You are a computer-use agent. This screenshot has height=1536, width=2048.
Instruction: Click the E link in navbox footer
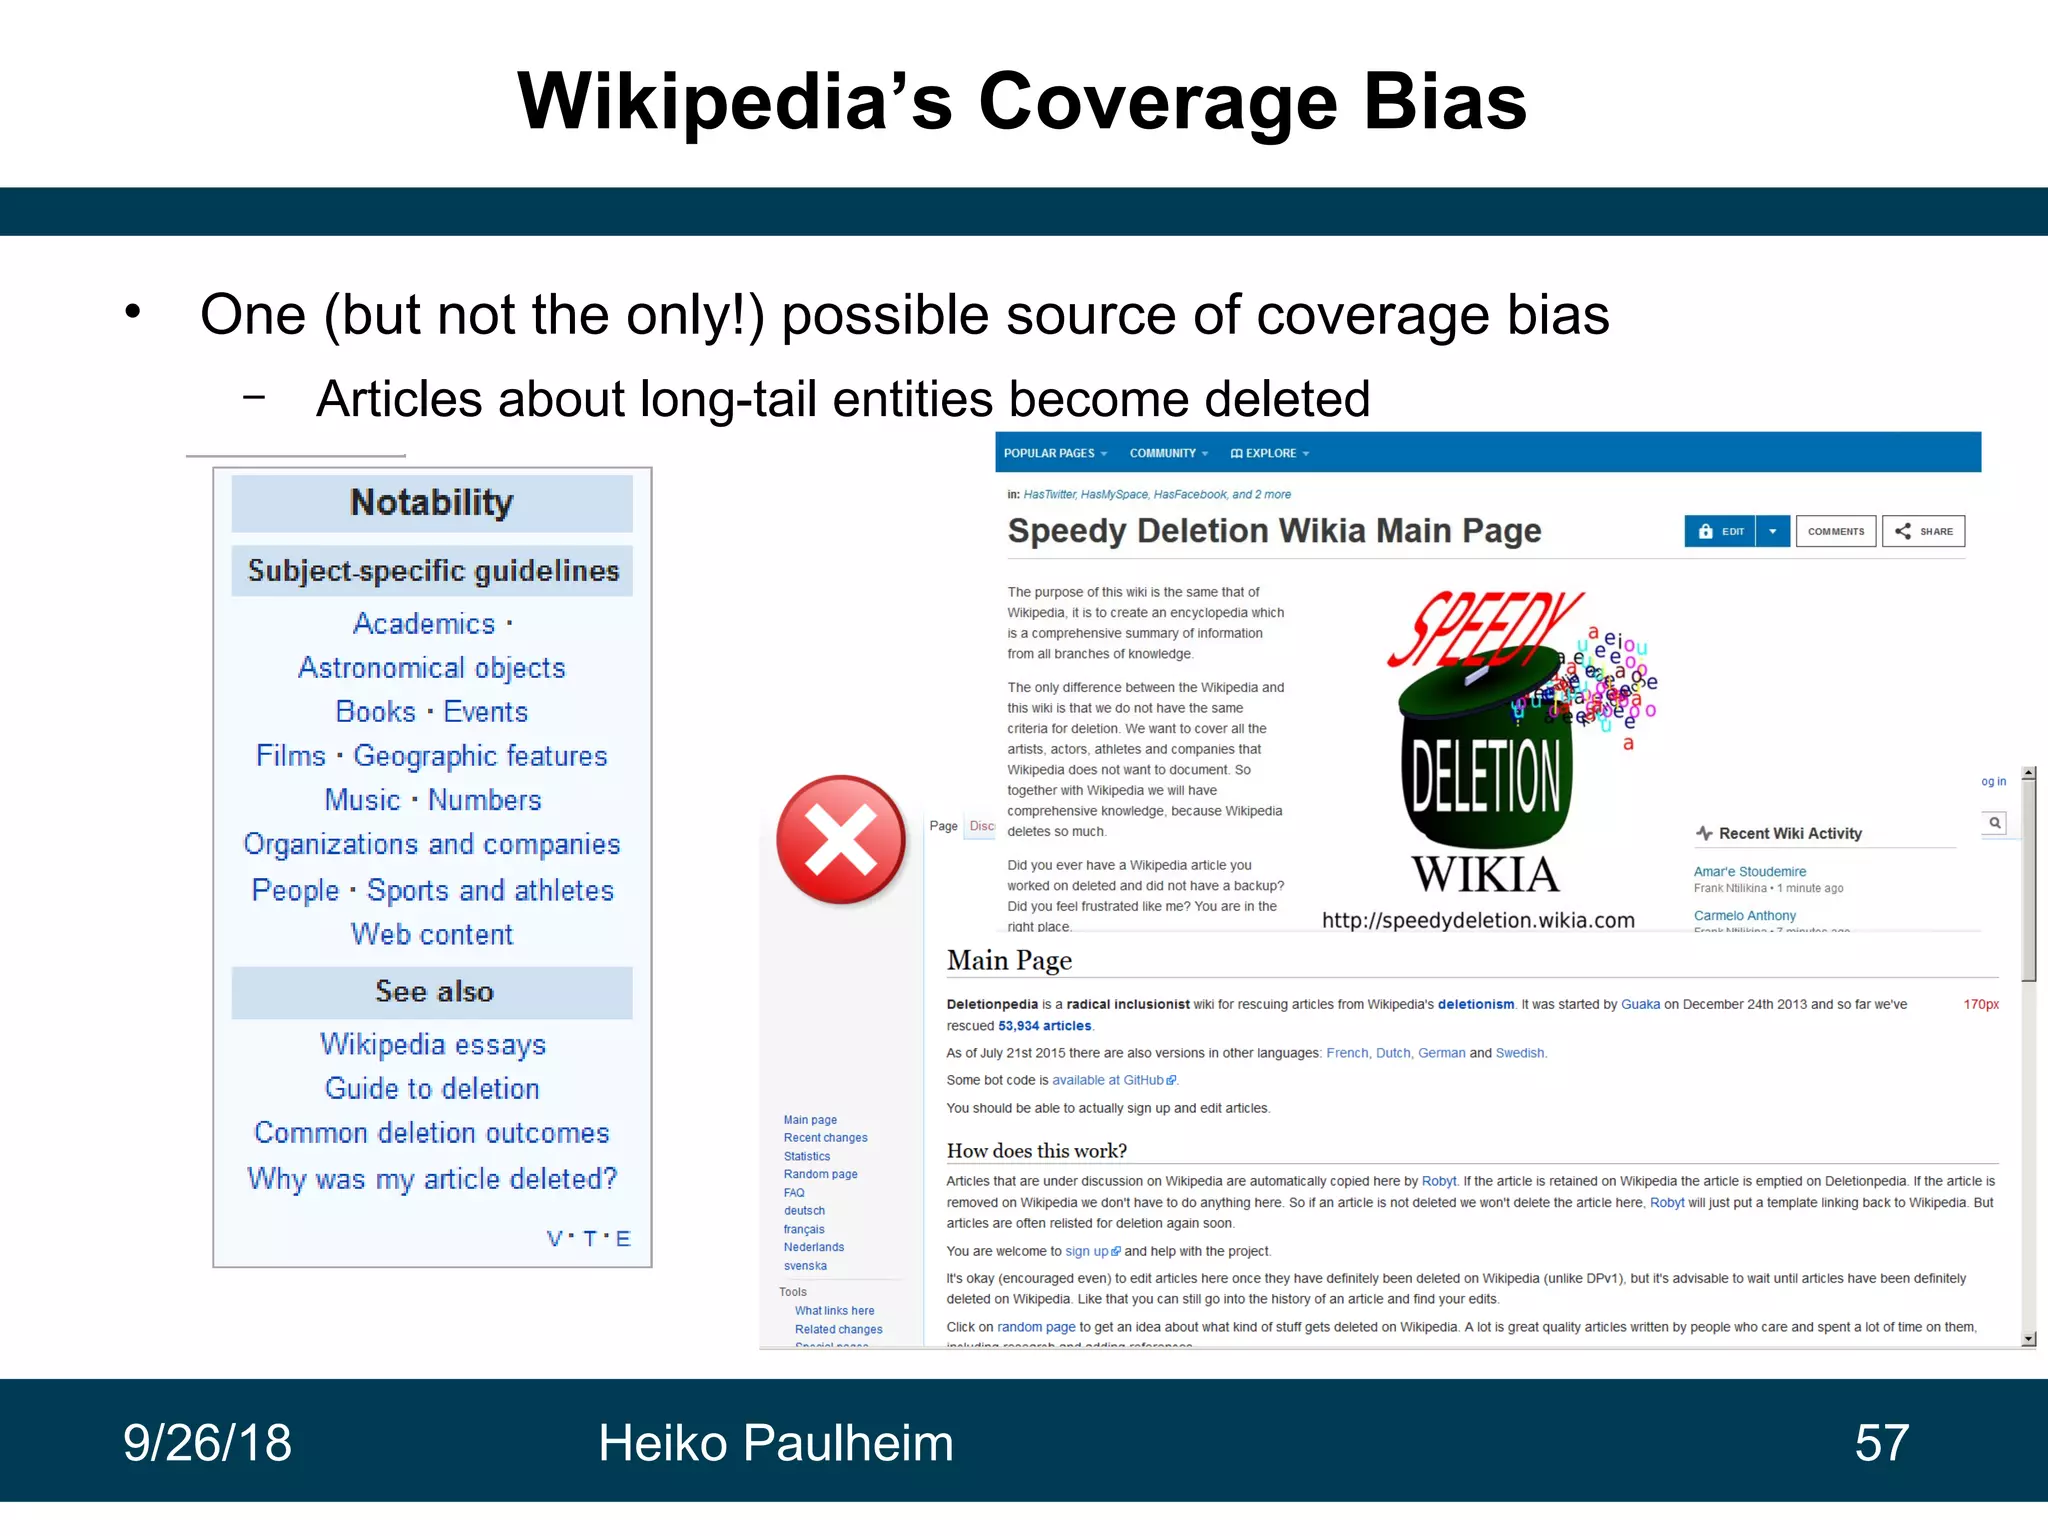tap(623, 1239)
